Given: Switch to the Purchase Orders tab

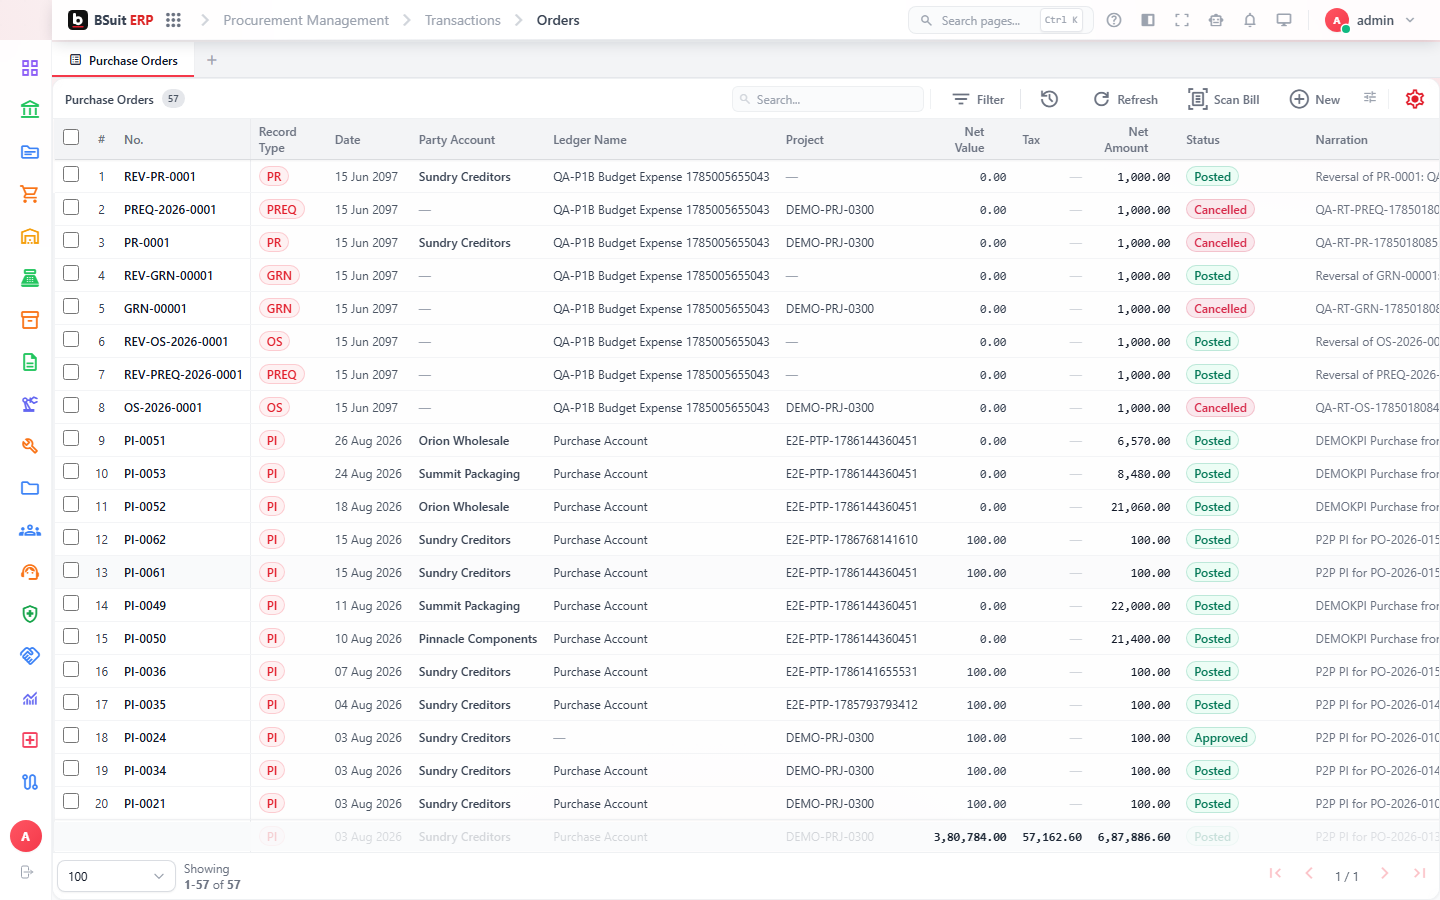Looking at the screenshot, I should click(124, 60).
